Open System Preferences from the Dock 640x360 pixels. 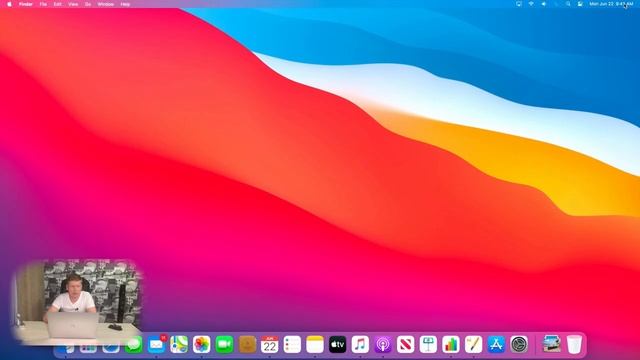(519, 344)
